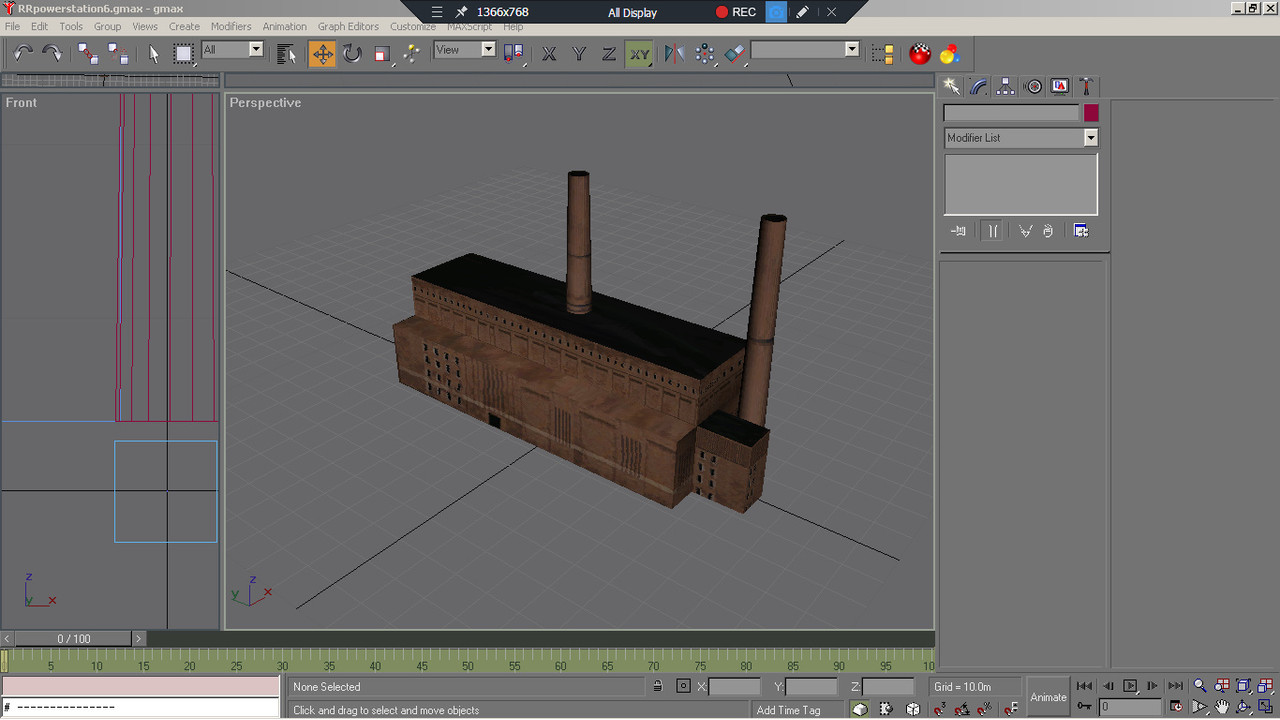
Task: Toggle the 3D Snap button
Action: tap(940, 709)
